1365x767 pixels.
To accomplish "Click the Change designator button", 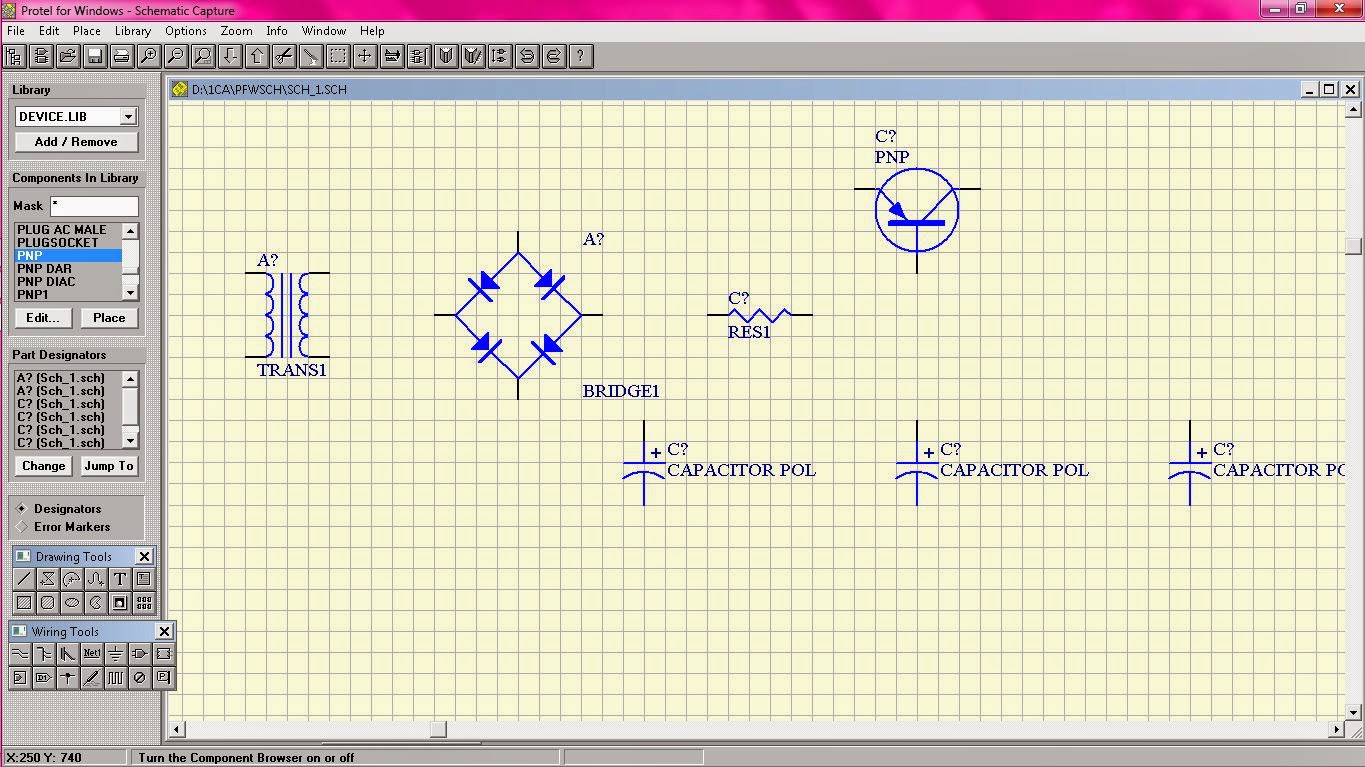I will pos(44,466).
